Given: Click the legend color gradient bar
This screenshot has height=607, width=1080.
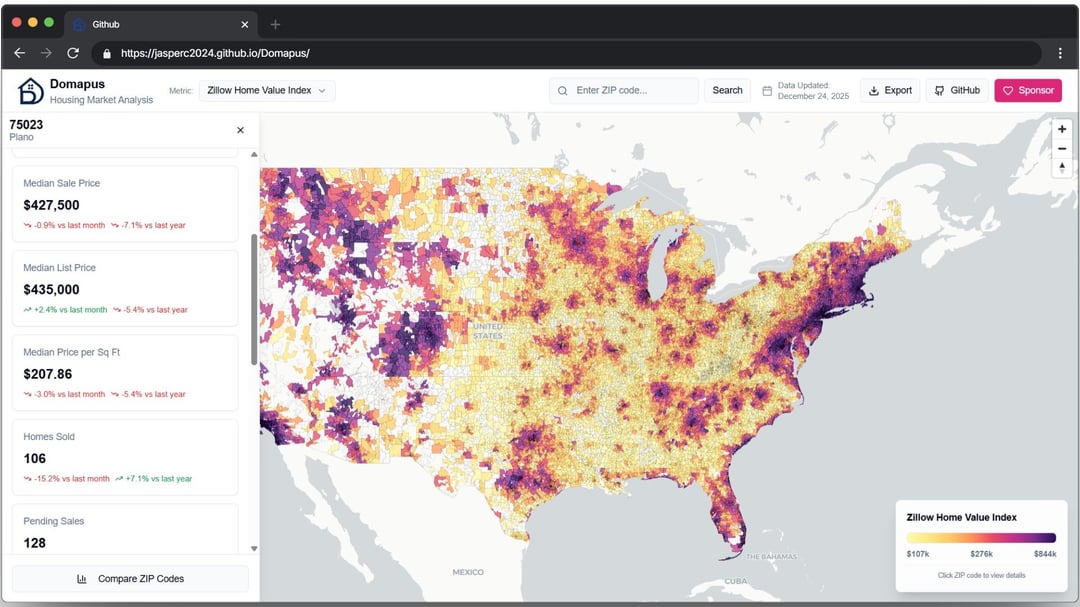Looking at the screenshot, I should [981, 538].
